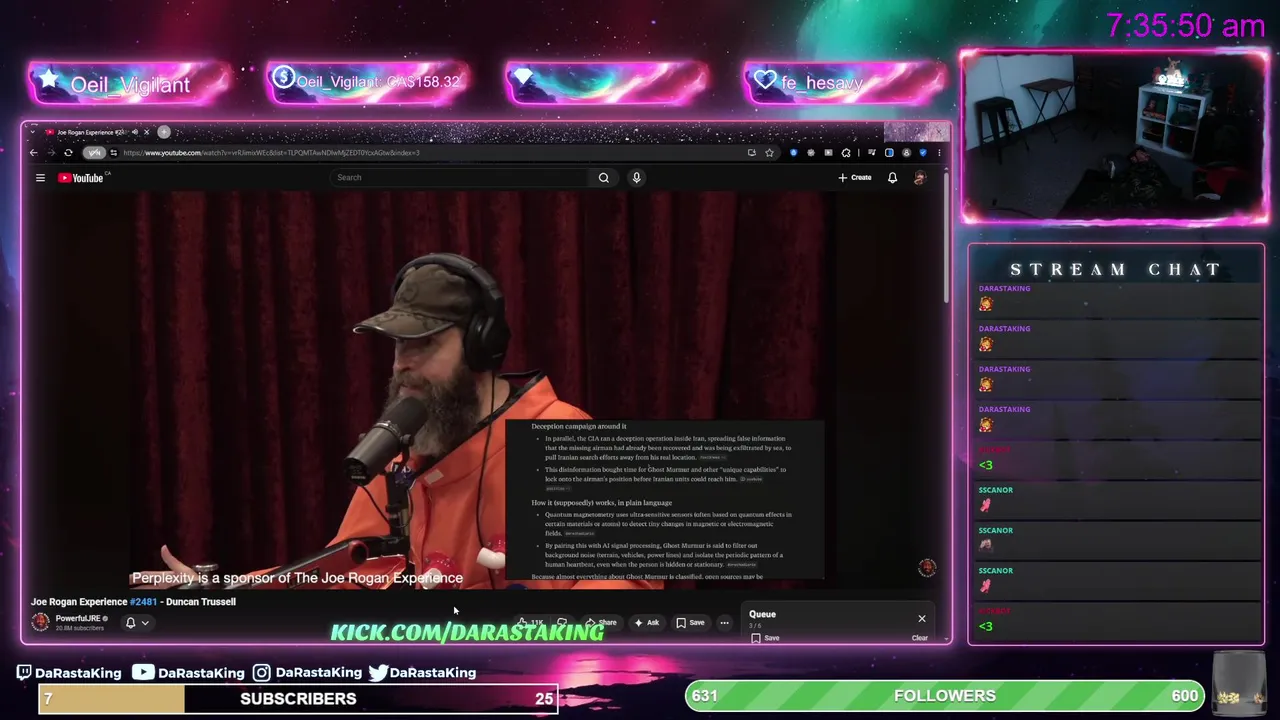Screen dimensions: 1280x720
Task: Start voice search with microphone icon
Action: coord(636,177)
